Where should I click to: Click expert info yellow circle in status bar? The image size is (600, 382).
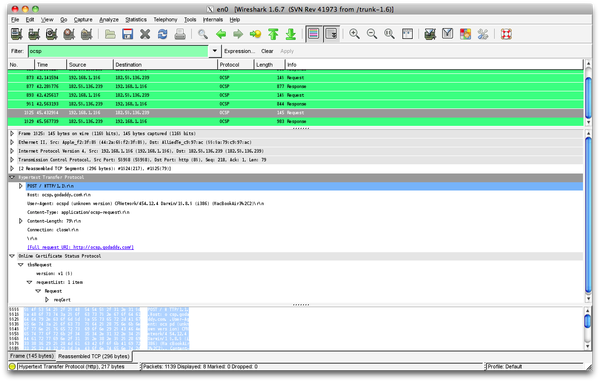[x=12, y=367]
